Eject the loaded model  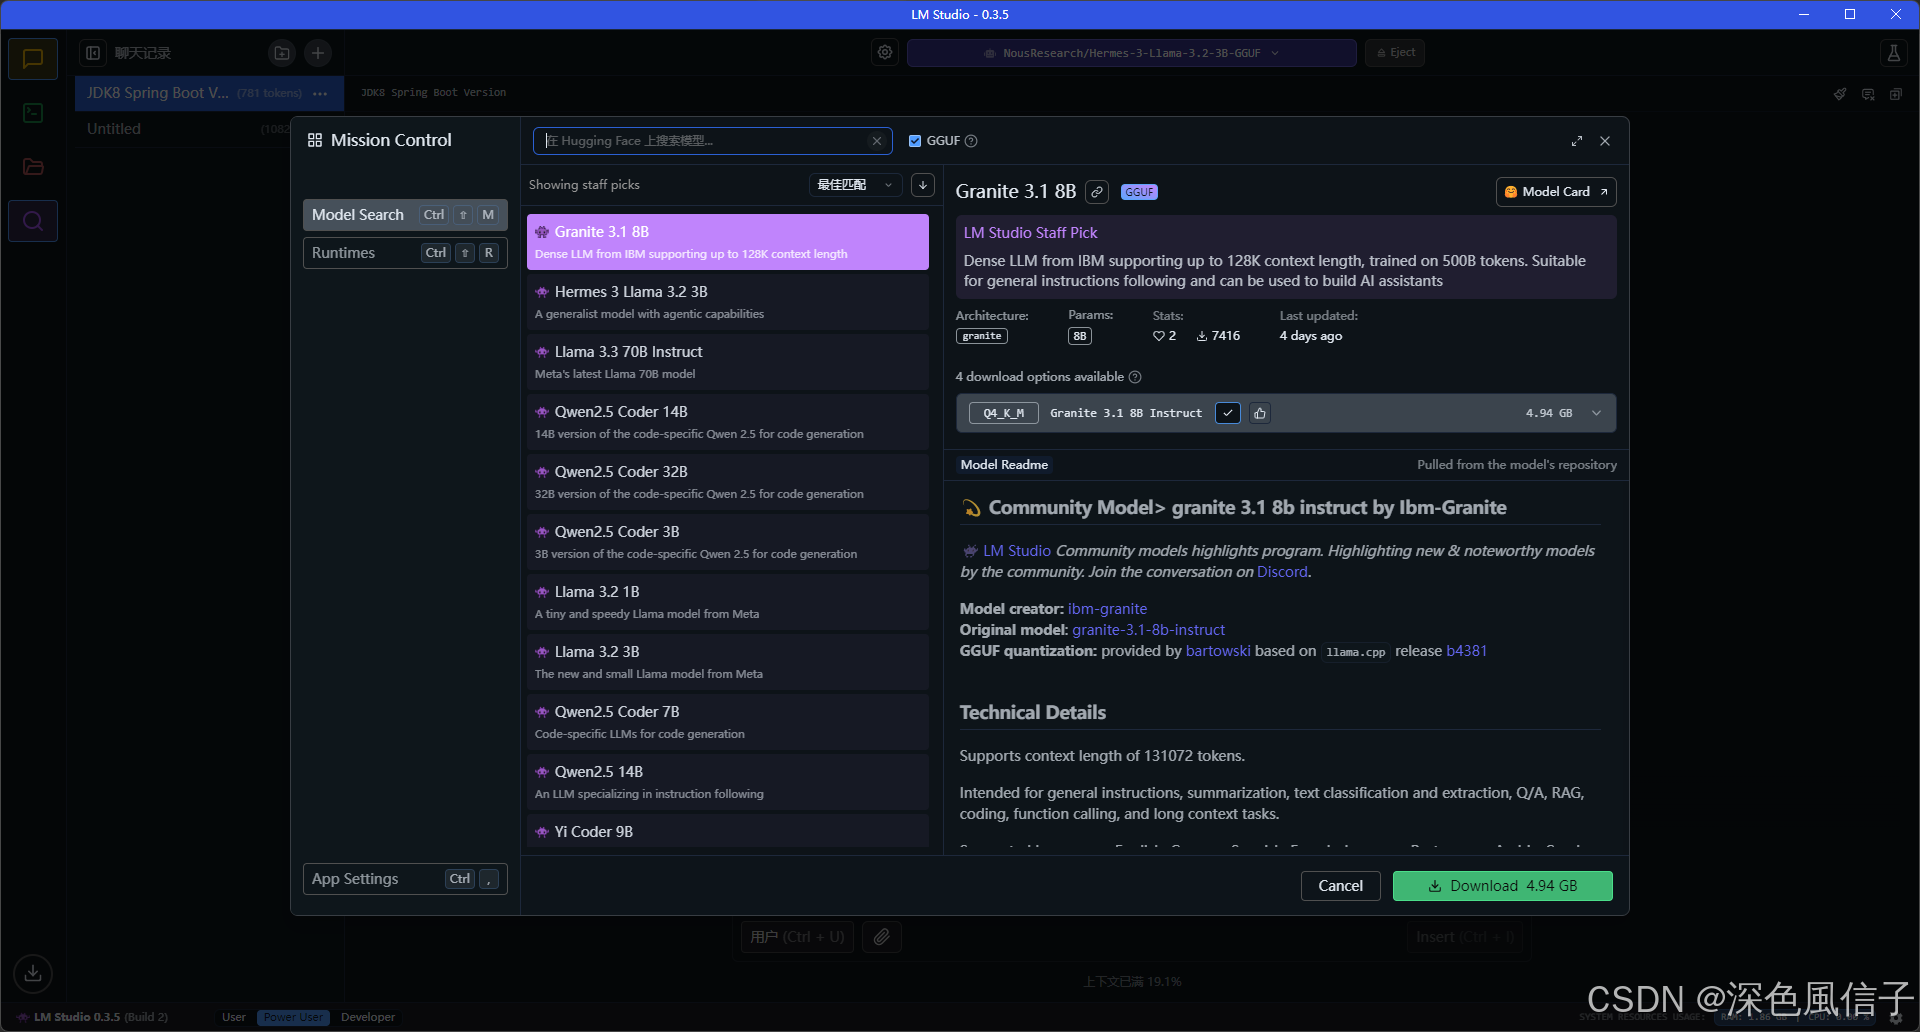[x=1395, y=53]
